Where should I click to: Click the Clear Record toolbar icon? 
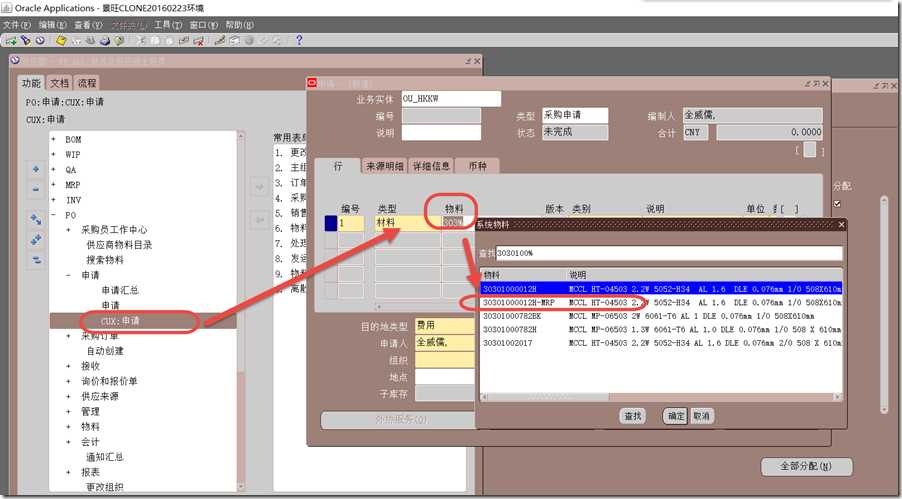(x=184, y=40)
